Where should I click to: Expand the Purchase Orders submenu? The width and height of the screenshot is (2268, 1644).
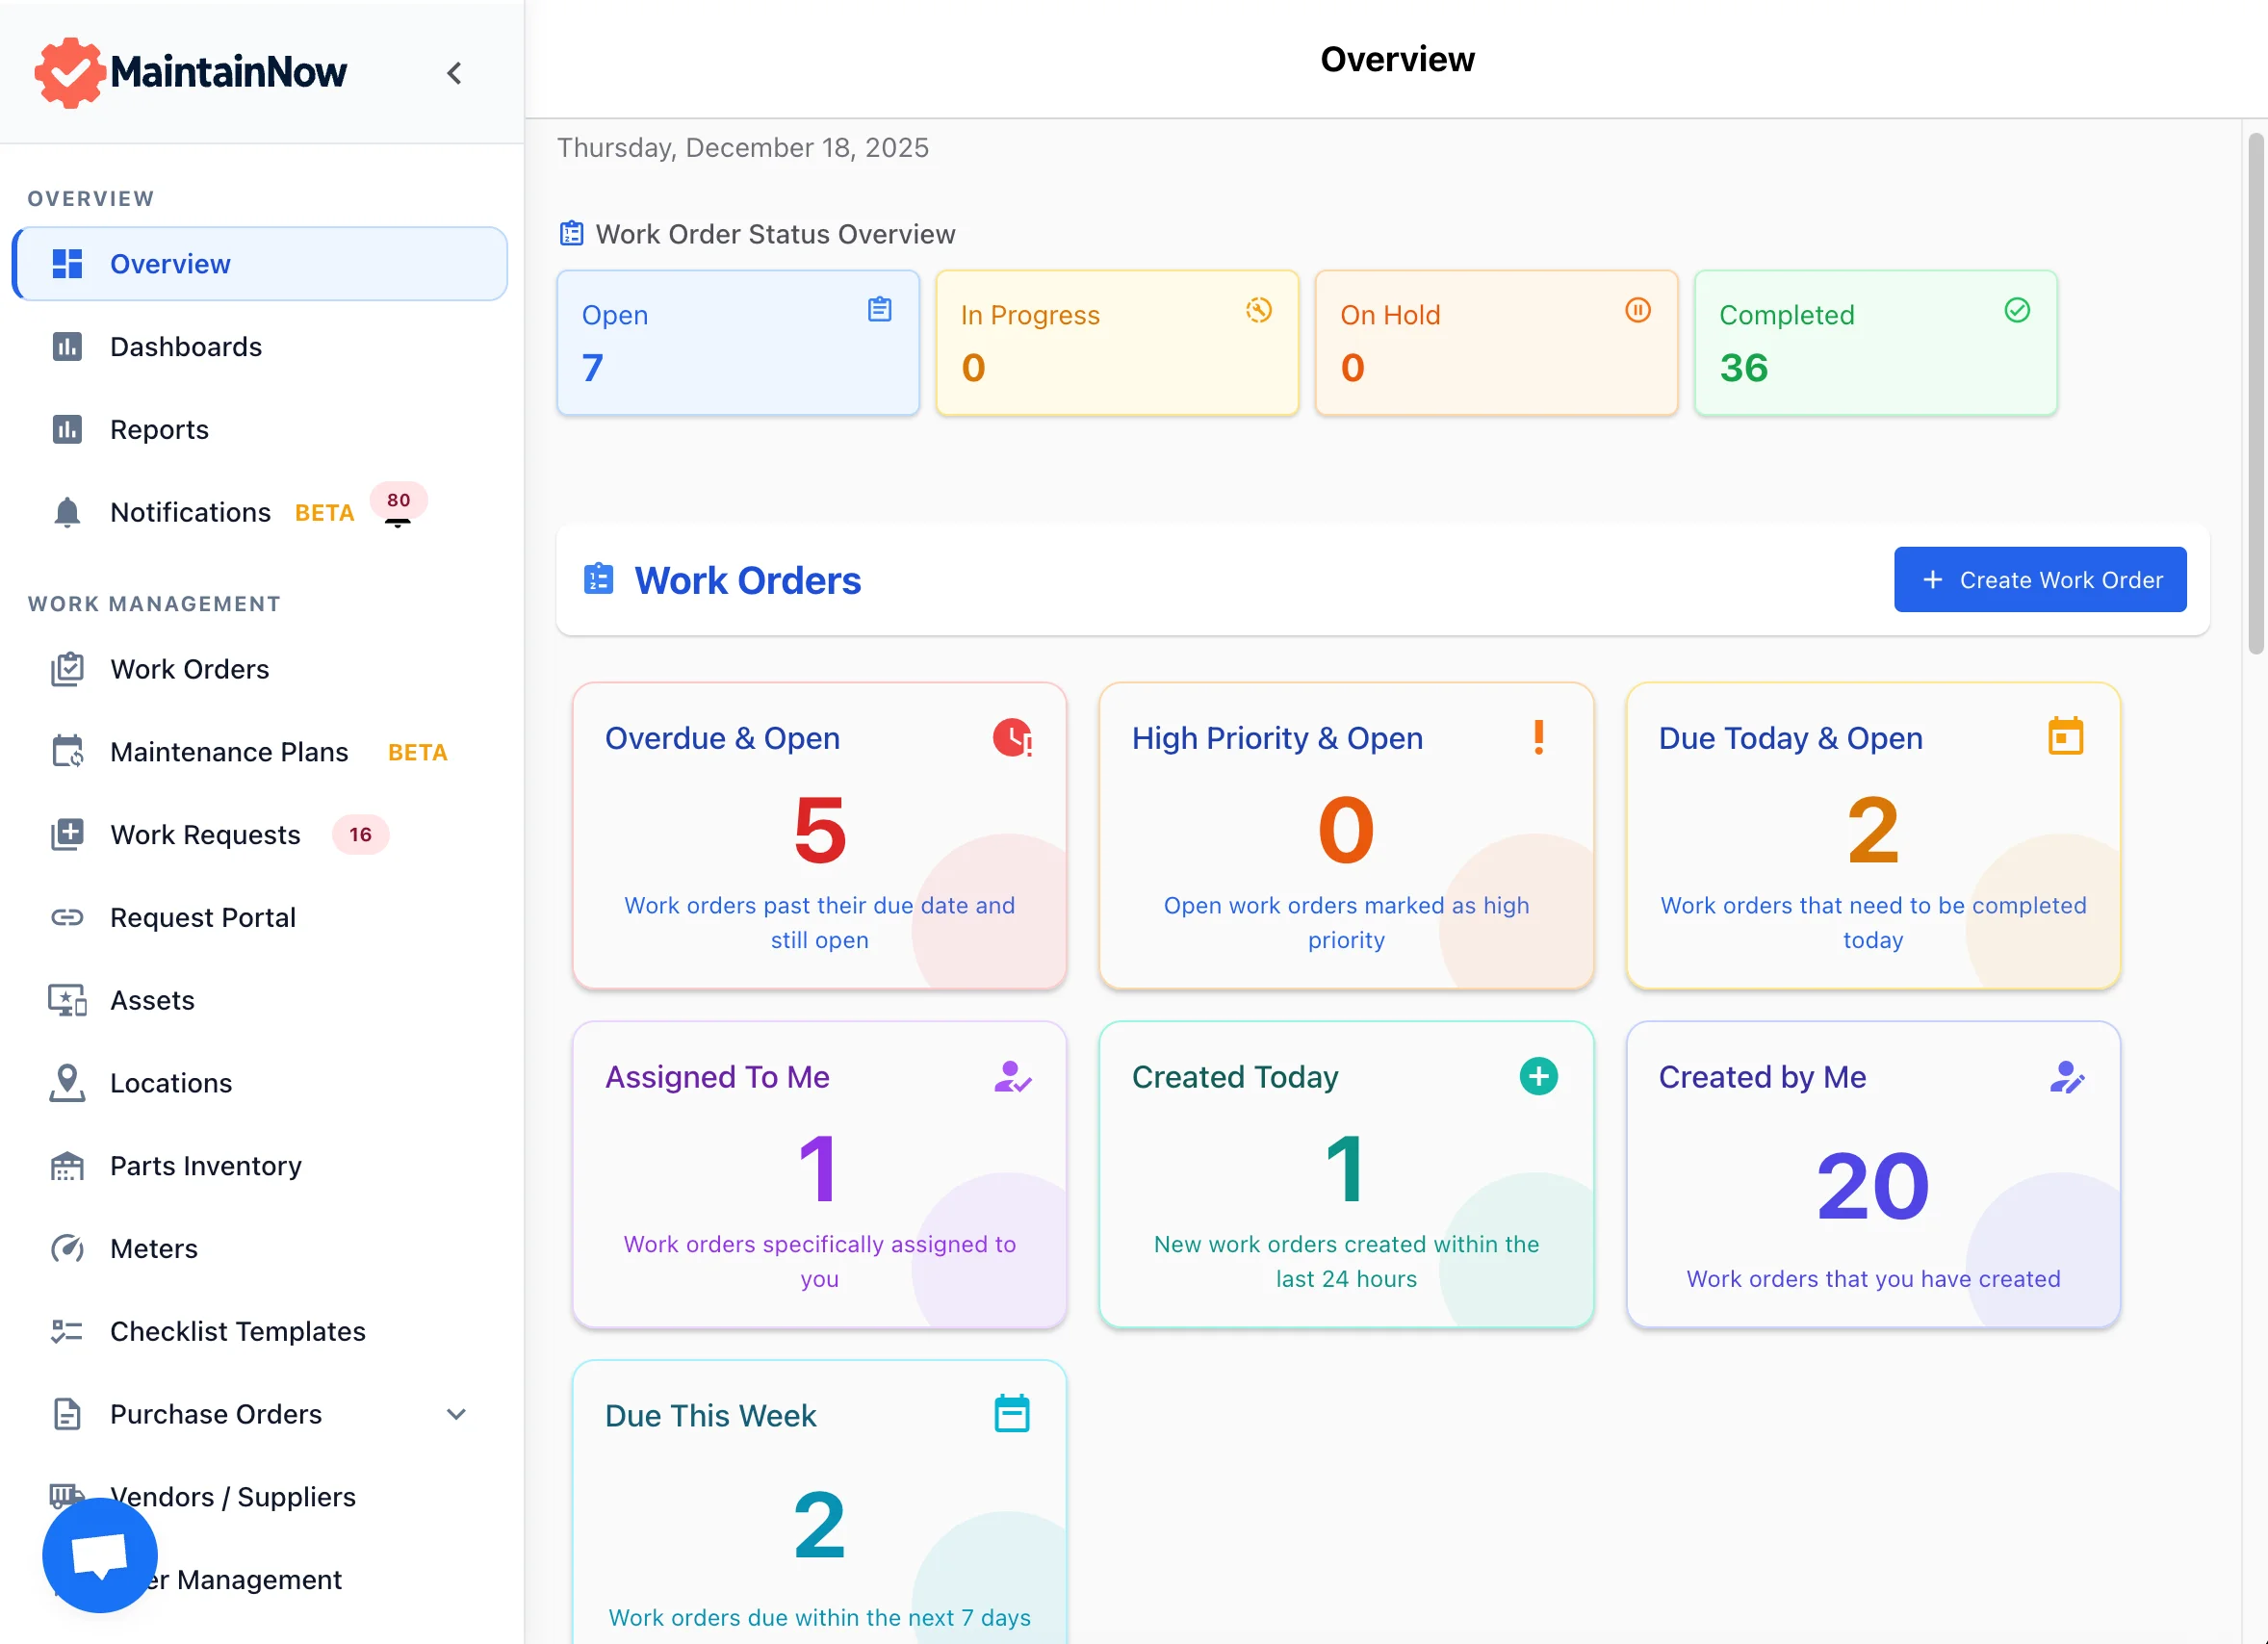pos(456,1414)
